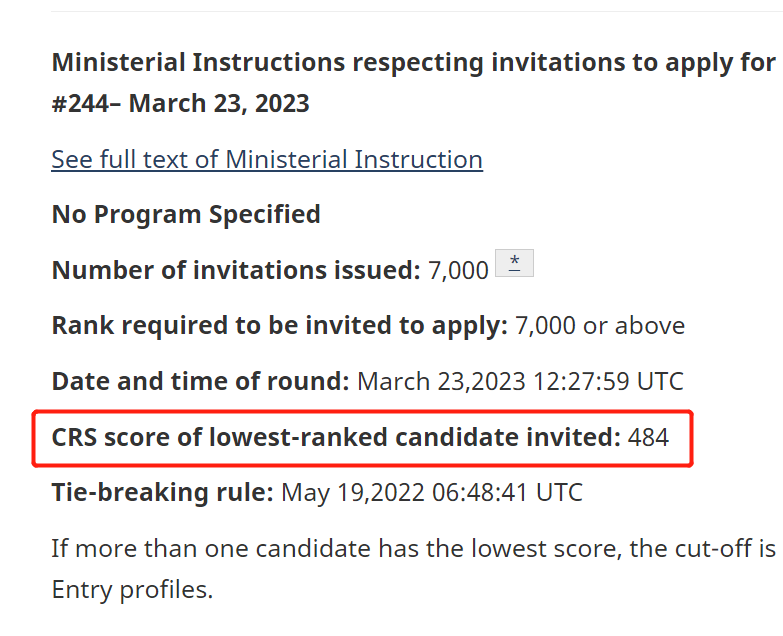
Task: Click the asterisk footnote button beside 7,000
Action: coord(514,263)
